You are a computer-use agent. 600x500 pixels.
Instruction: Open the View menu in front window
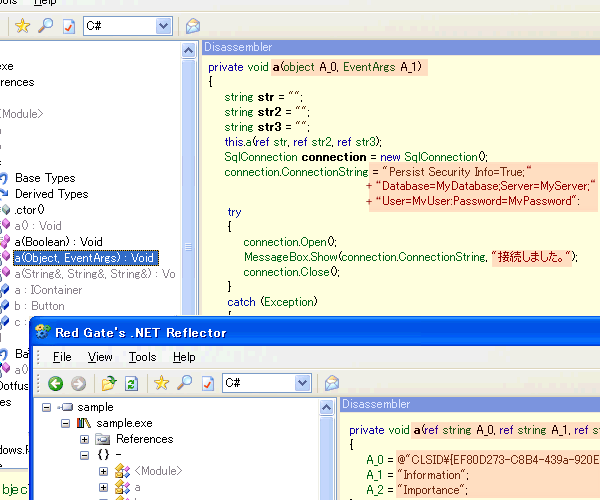[x=100, y=357]
